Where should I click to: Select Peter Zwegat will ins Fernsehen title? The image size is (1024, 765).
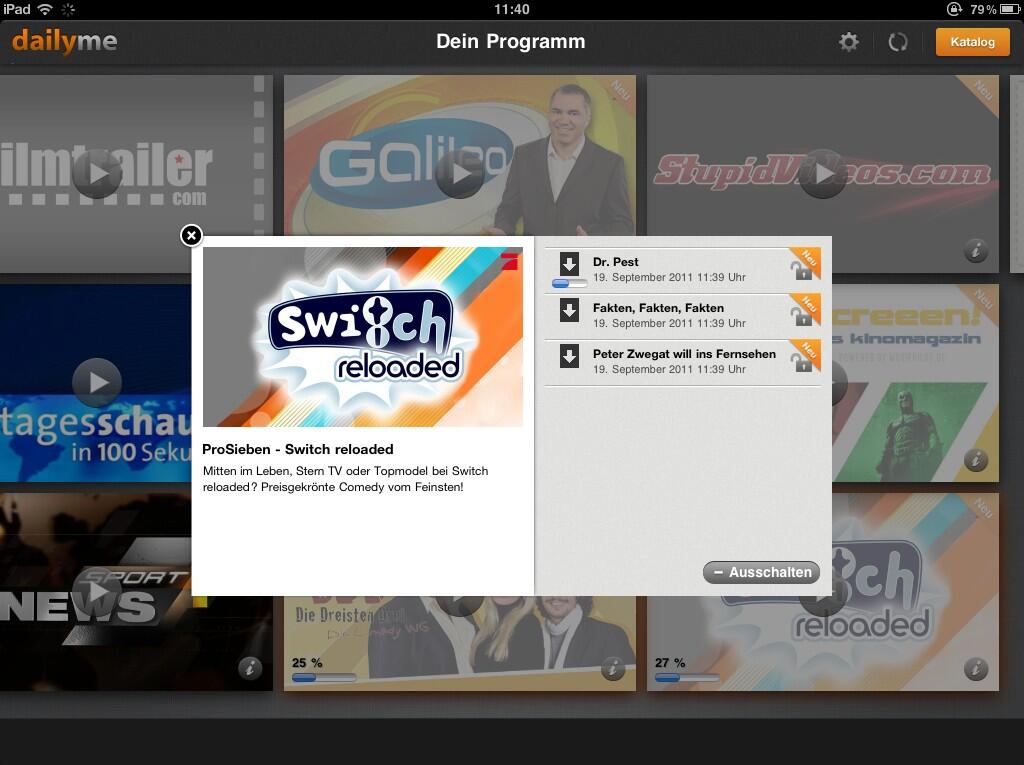(684, 353)
